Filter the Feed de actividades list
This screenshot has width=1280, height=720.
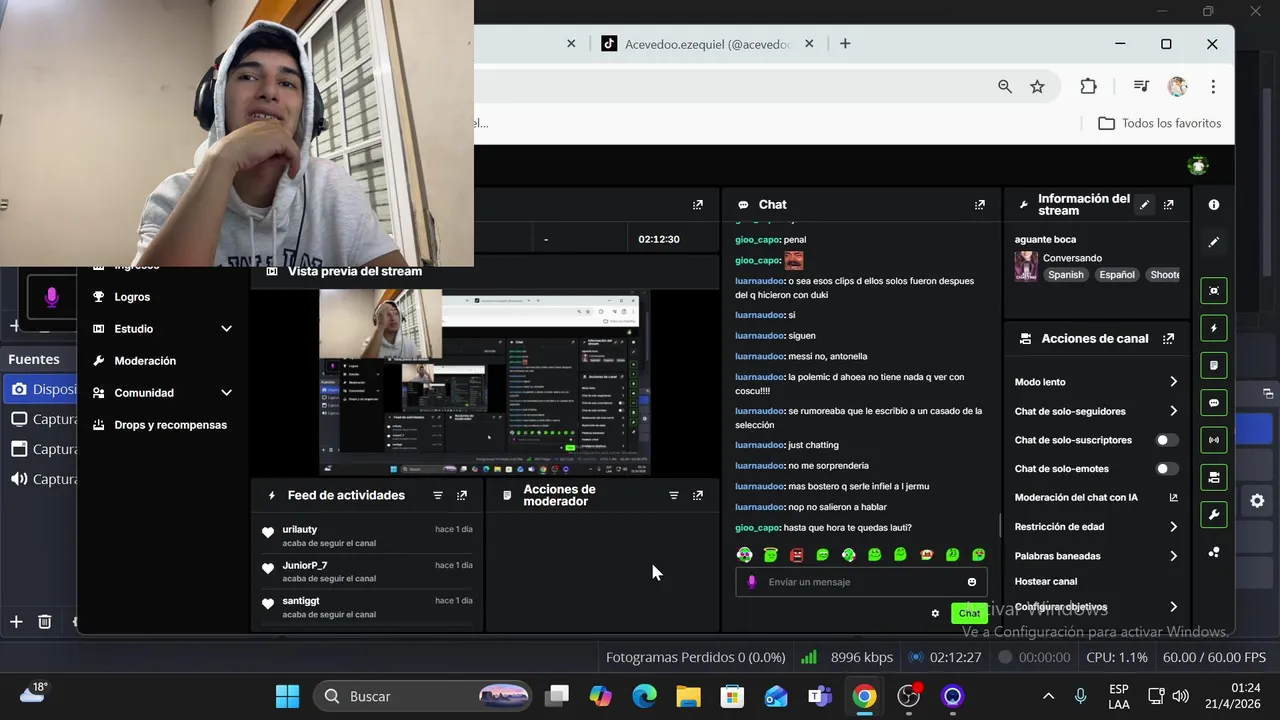coord(438,495)
